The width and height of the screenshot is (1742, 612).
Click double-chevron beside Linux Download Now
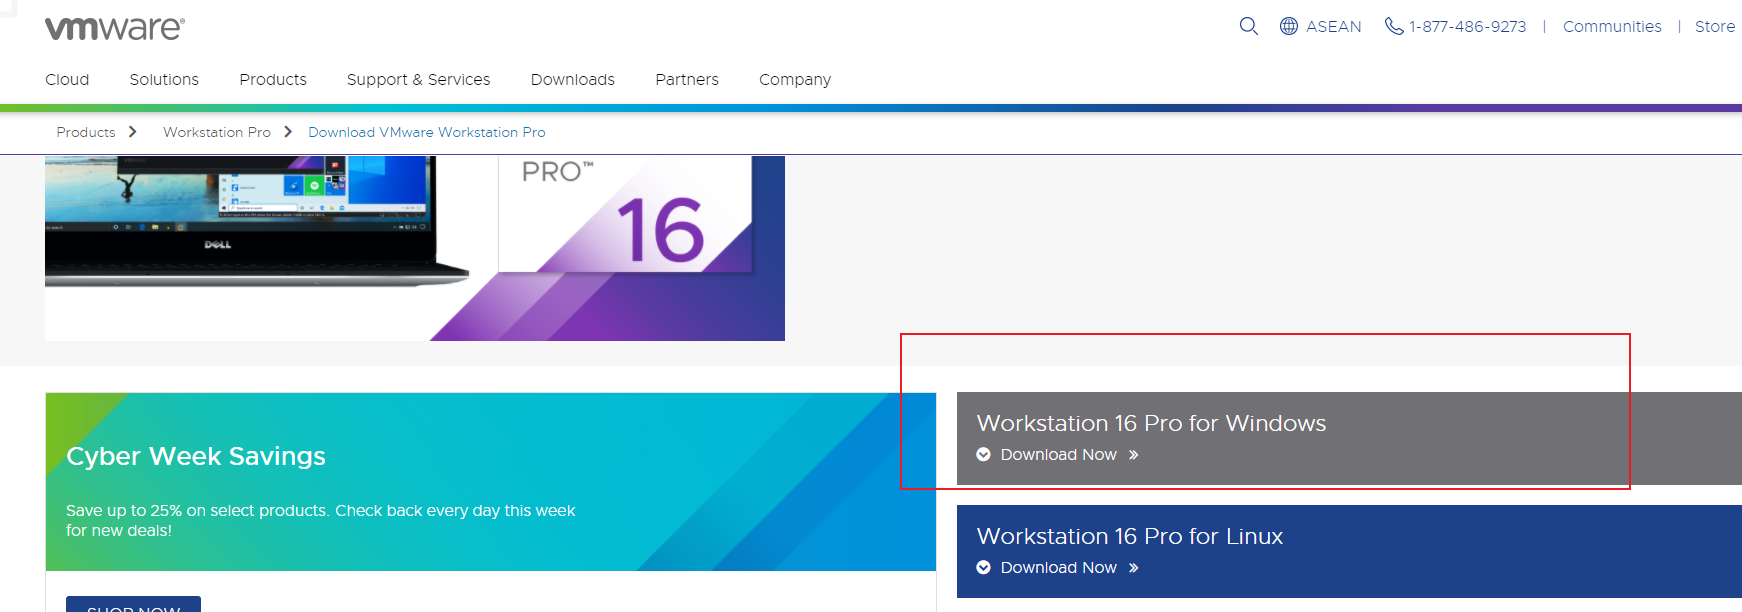point(1134,568)
